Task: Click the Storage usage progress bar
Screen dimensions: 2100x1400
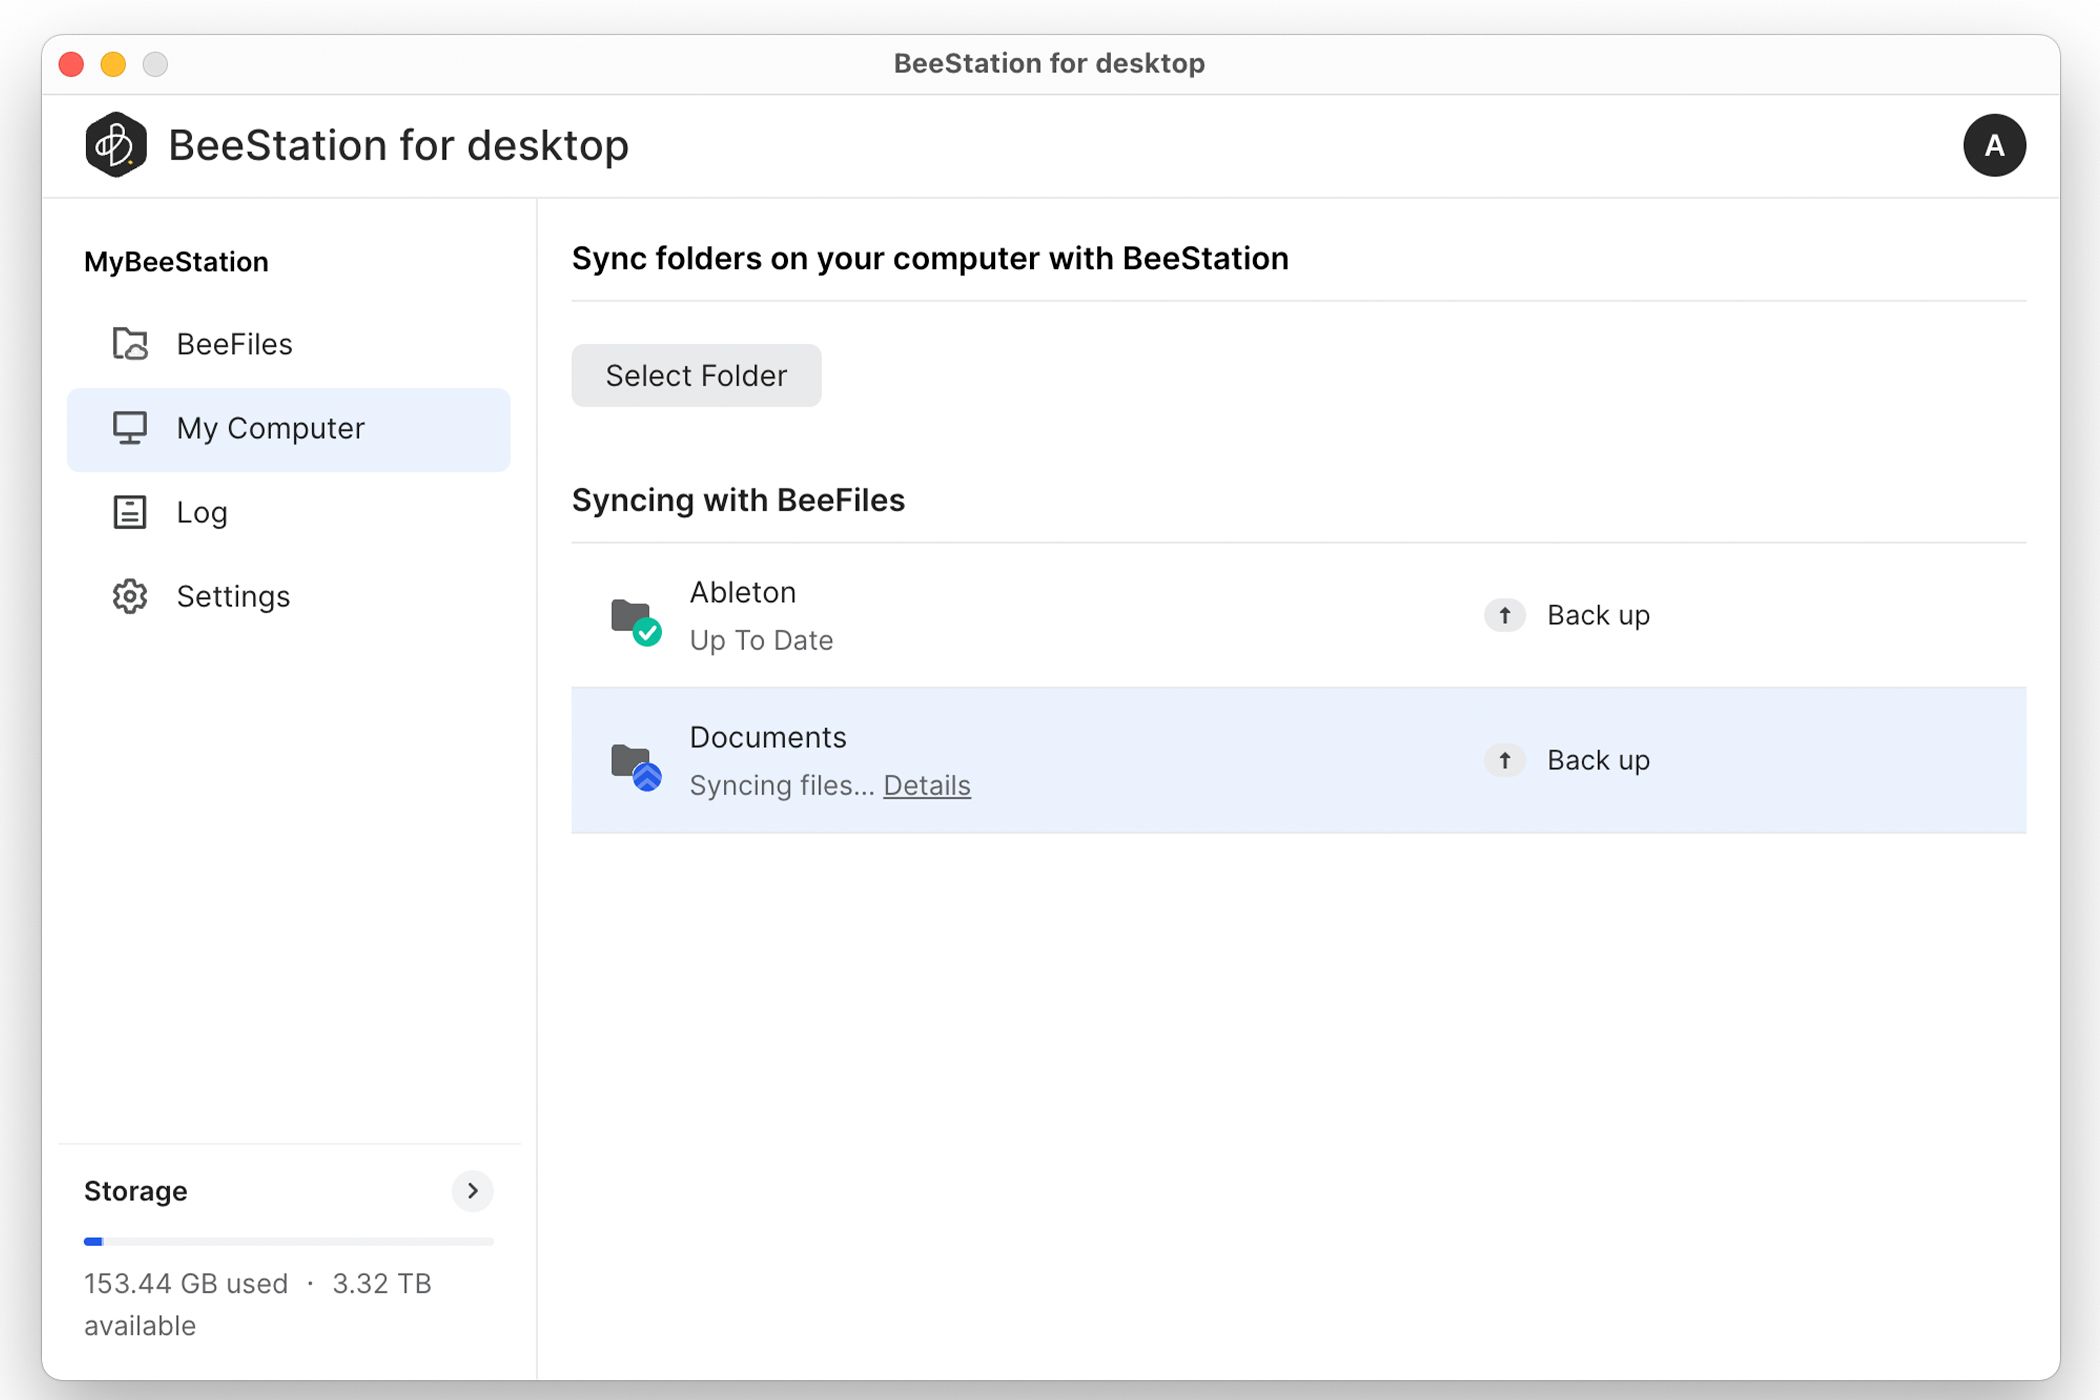Action: [x=288, y=1241]
